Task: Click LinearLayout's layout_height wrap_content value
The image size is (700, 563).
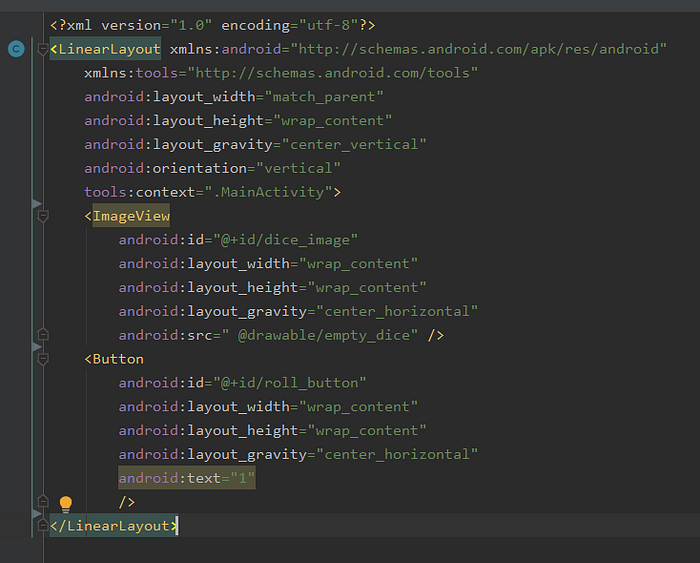Action: [x=333, y=121]
